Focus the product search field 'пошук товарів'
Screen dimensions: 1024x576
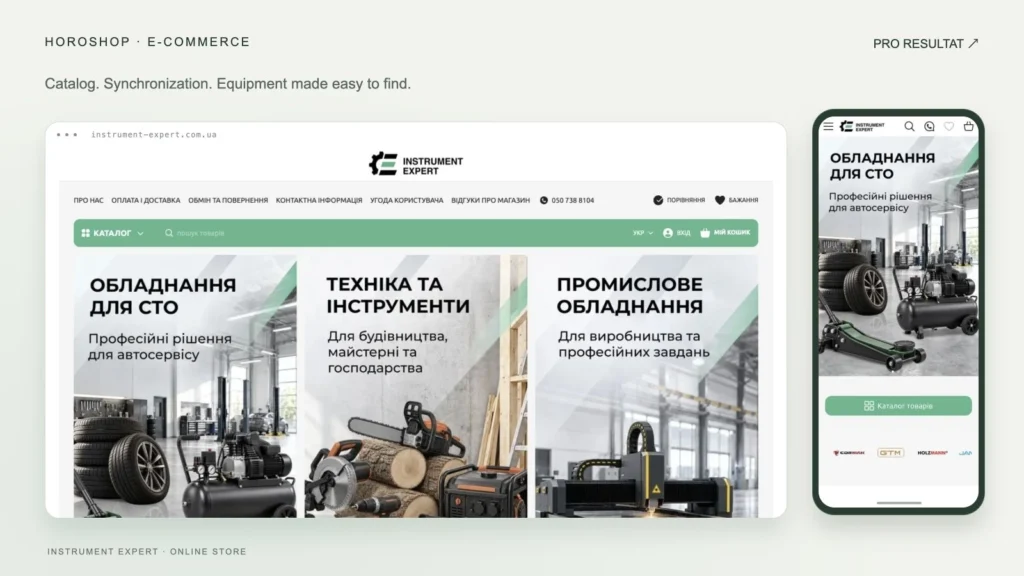point(200,233)
